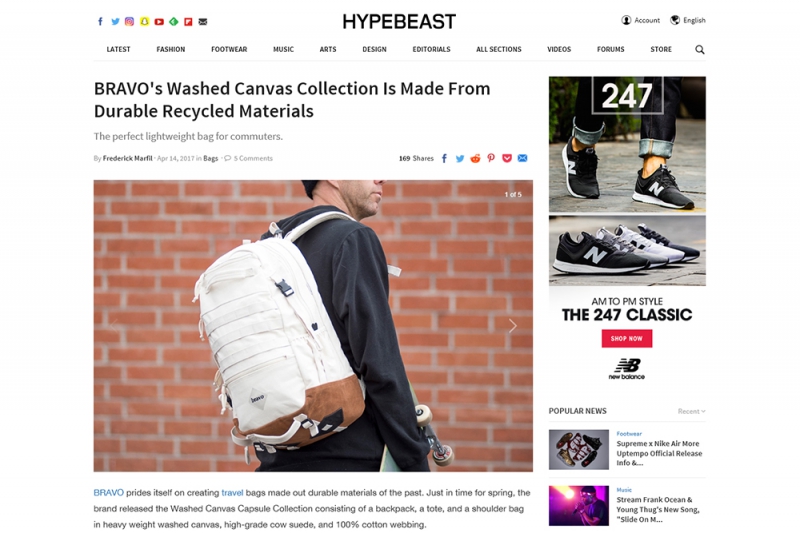Go to the Footwear section
The image size is (800, 533).
point(229,49)
